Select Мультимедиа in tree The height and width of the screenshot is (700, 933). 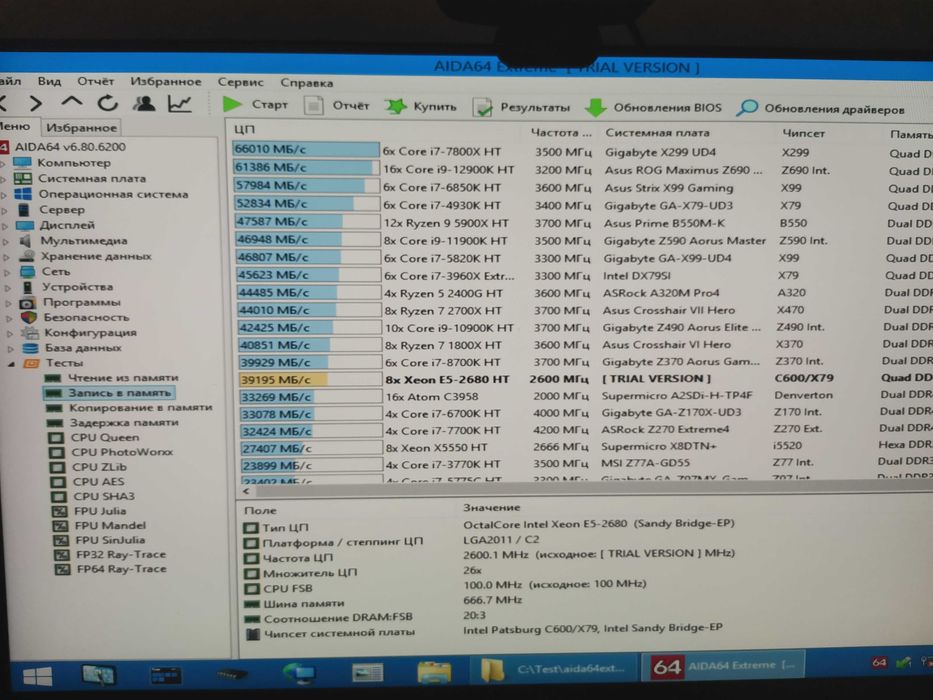click(84, 240)
